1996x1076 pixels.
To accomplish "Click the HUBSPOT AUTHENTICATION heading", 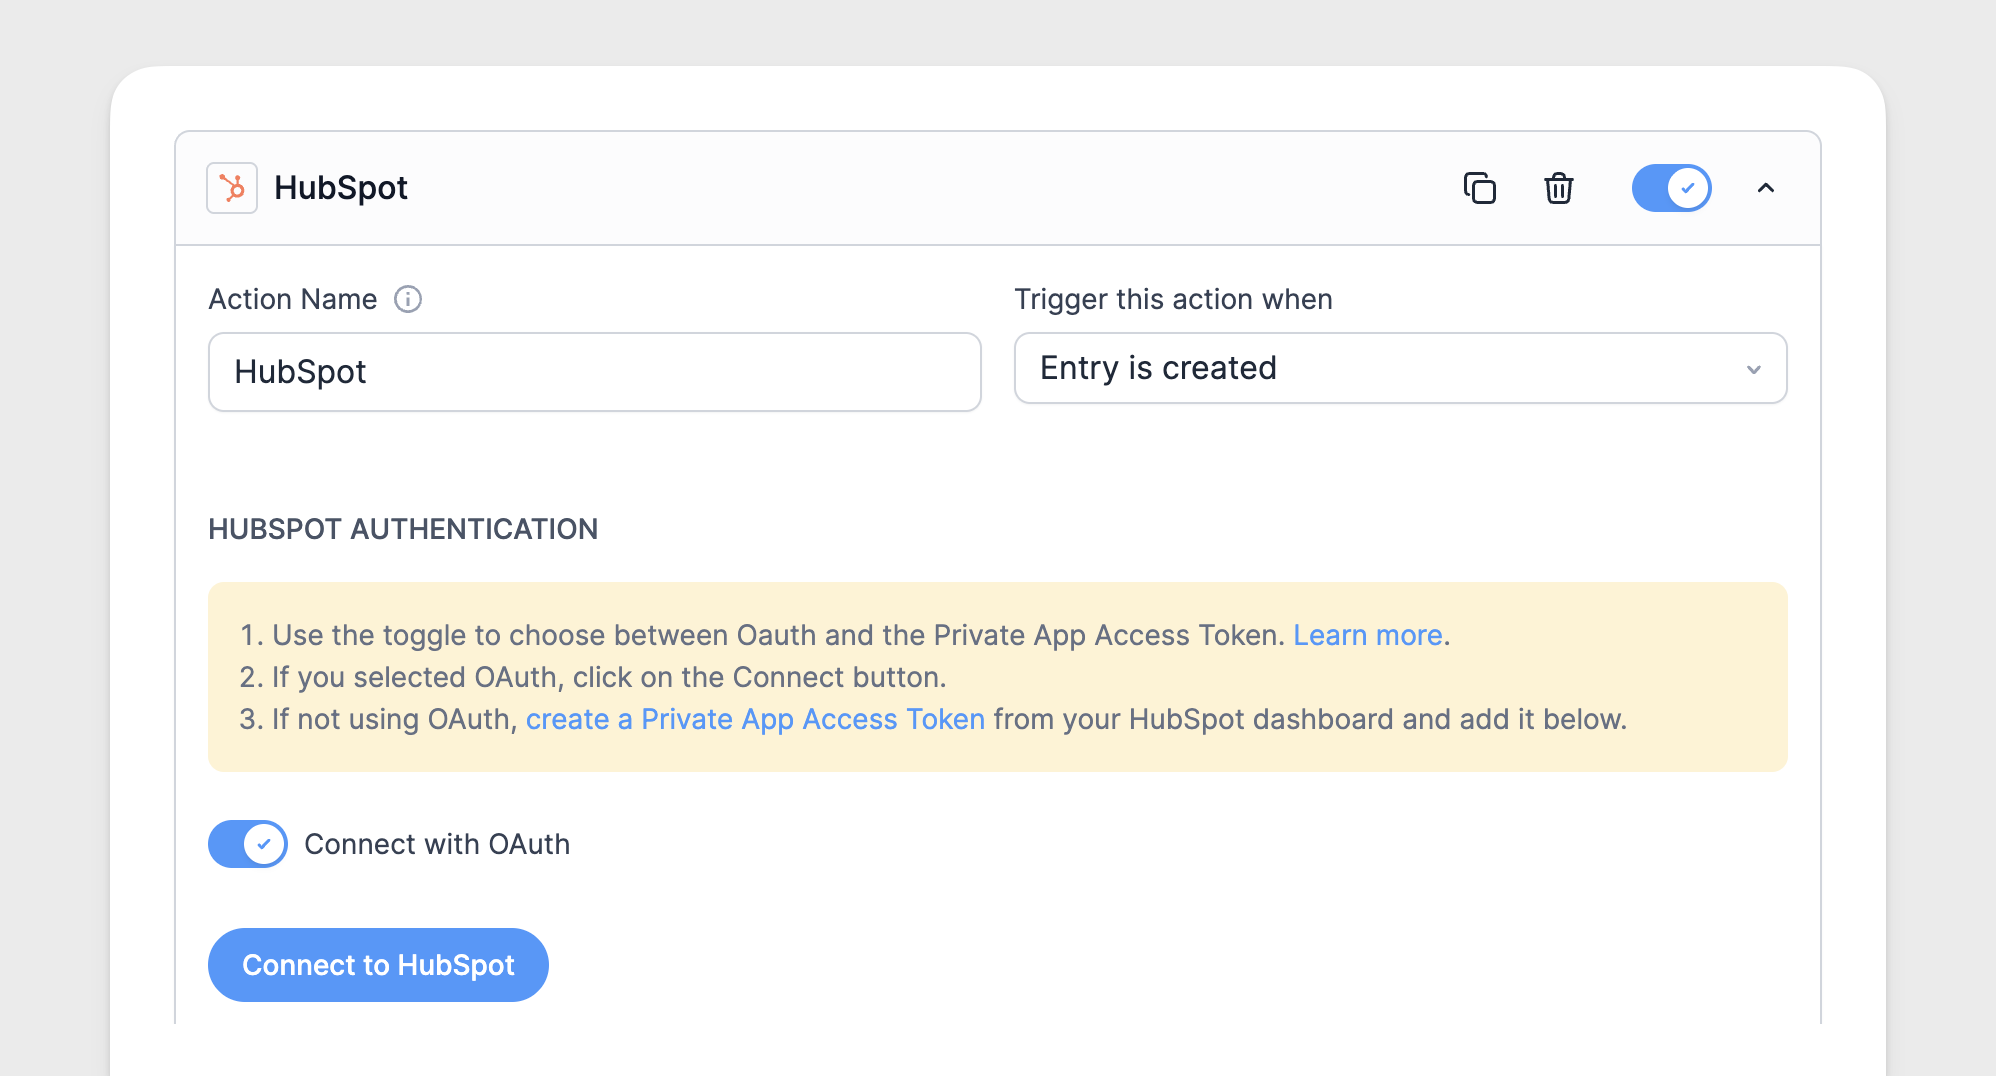I will tap(403, 529).
